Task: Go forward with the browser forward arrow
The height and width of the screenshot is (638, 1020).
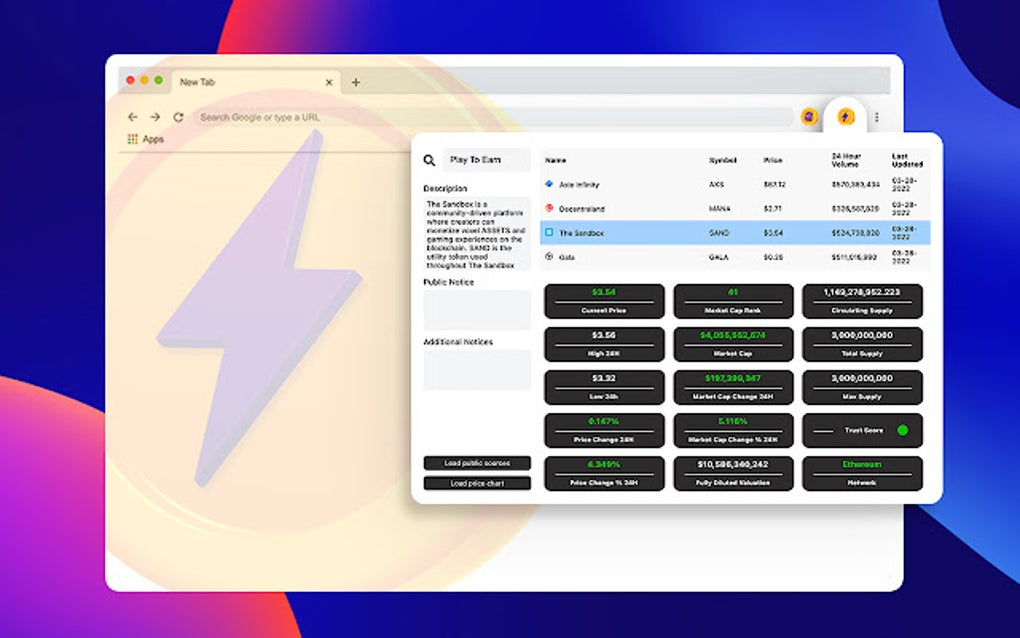Action: (155, 117)
